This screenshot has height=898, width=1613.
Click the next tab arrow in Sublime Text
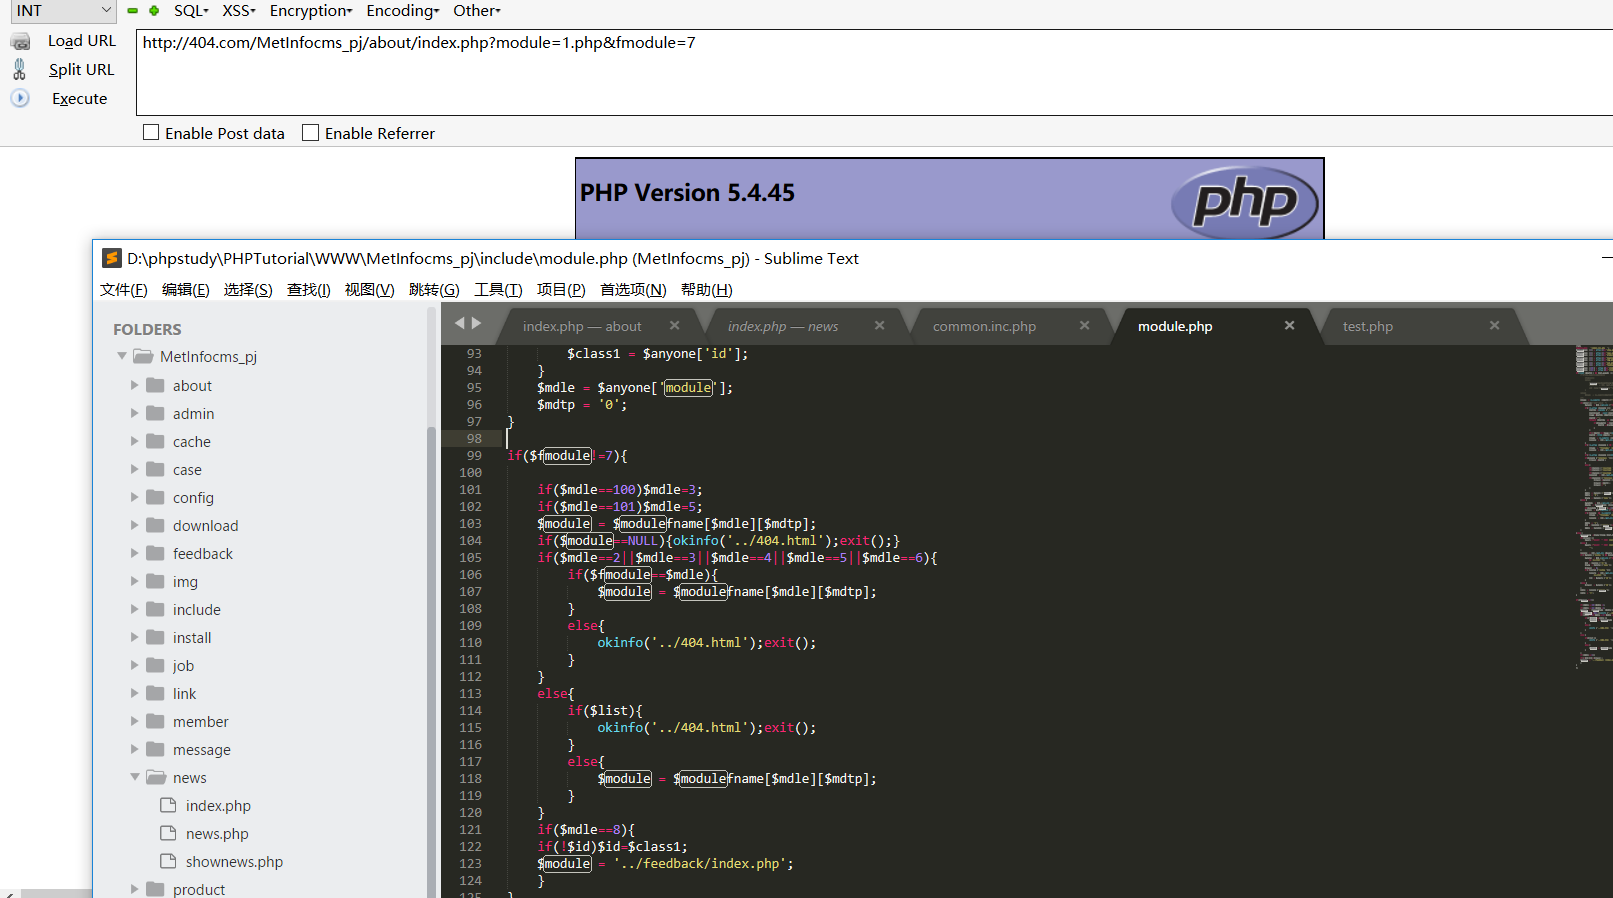coord(477,323)
